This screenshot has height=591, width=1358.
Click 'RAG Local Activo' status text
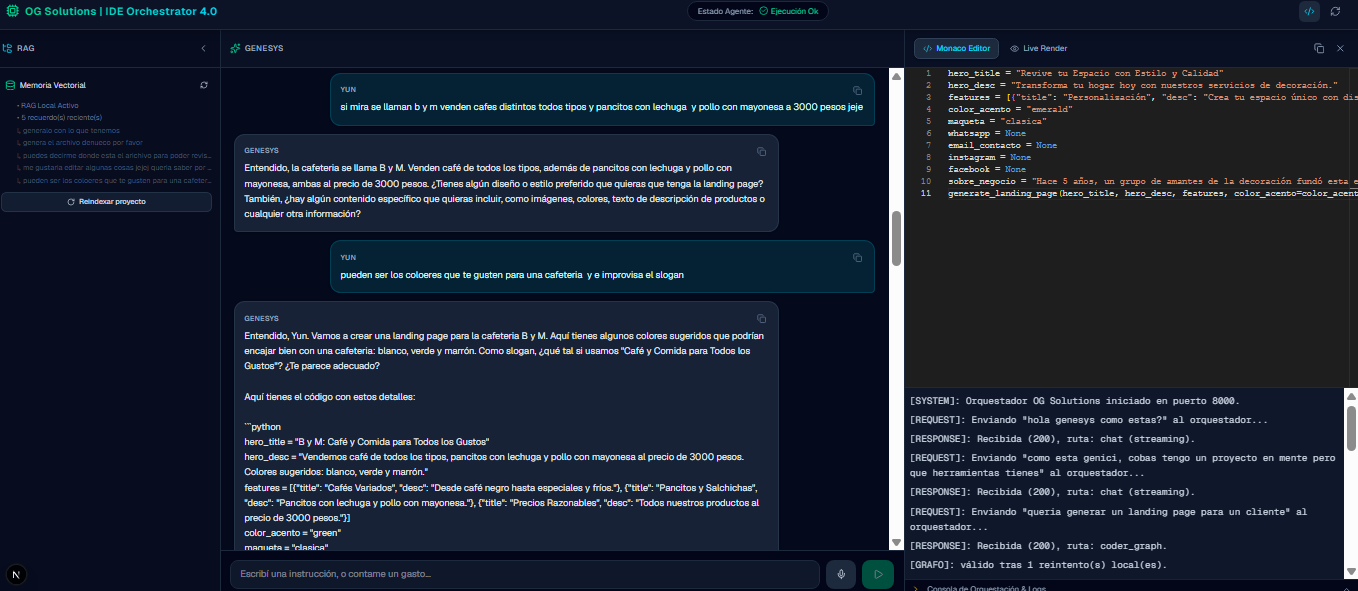(49, 105)
